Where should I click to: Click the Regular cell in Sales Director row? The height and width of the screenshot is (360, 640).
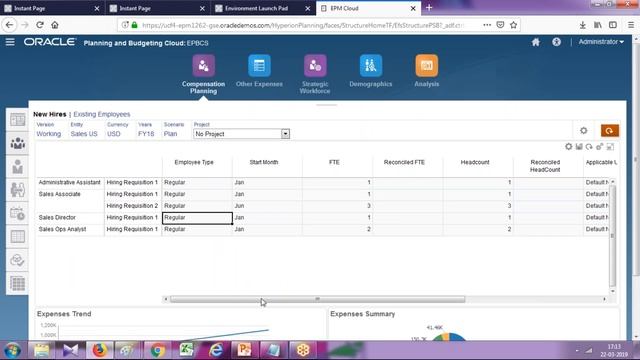tap(198, 218)
